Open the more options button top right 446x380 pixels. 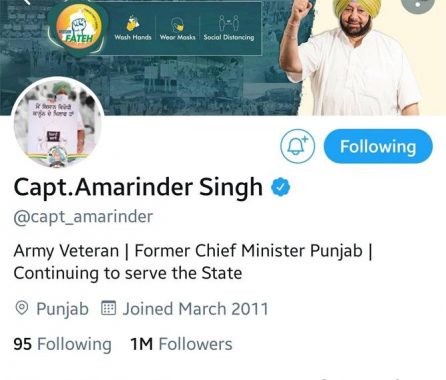tap(418, 3)
